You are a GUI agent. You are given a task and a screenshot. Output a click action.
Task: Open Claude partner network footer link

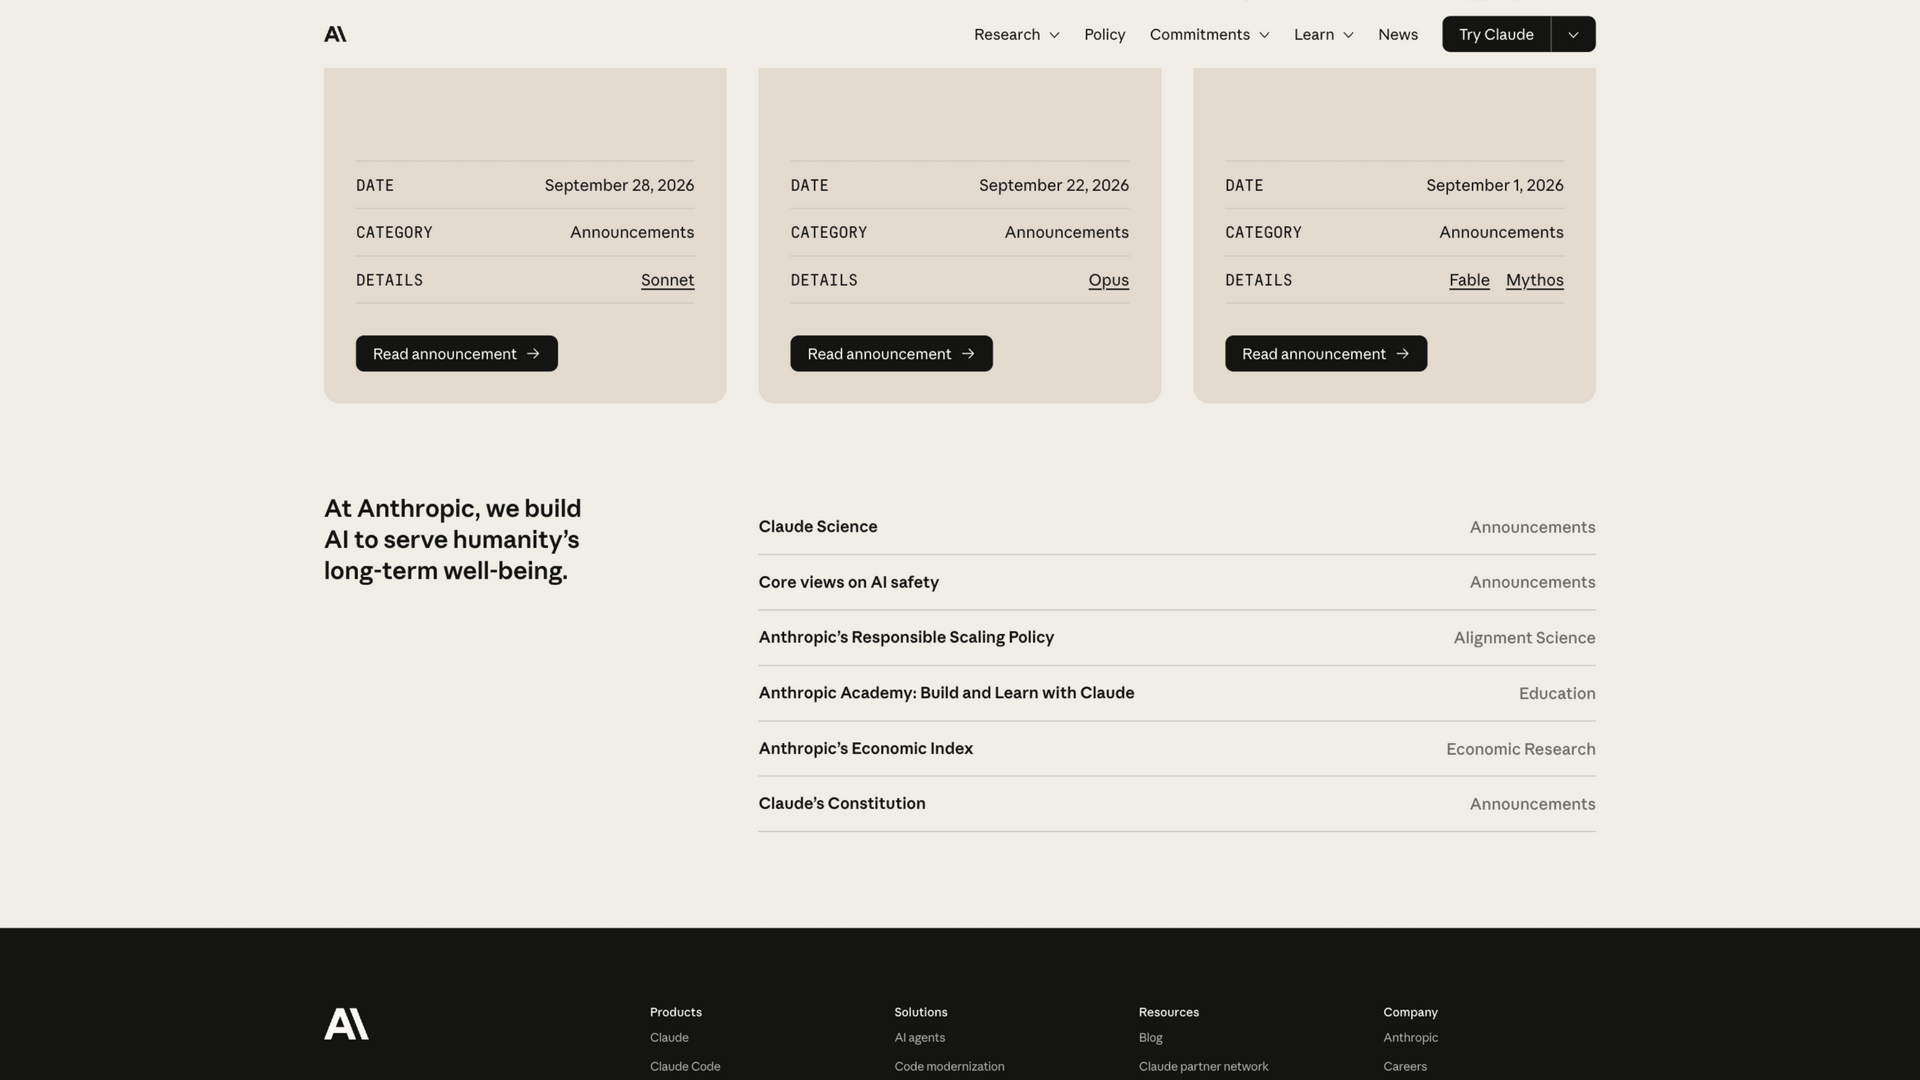(1203, 1067)
